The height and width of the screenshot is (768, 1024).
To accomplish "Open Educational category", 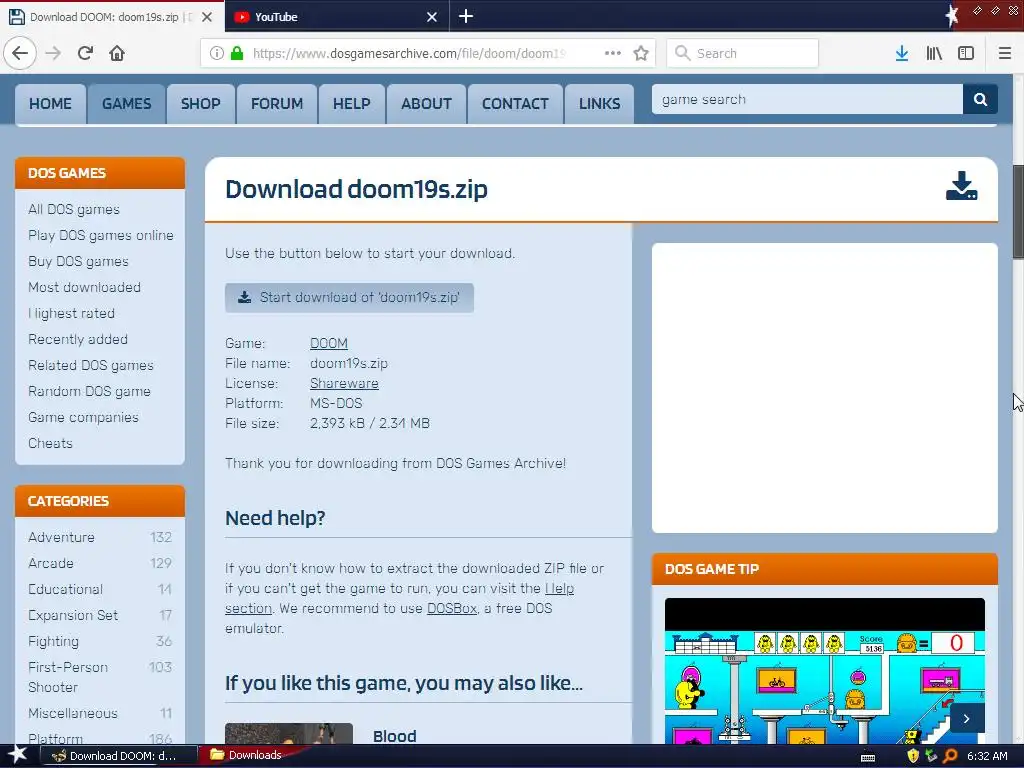I will coord(65,590).
